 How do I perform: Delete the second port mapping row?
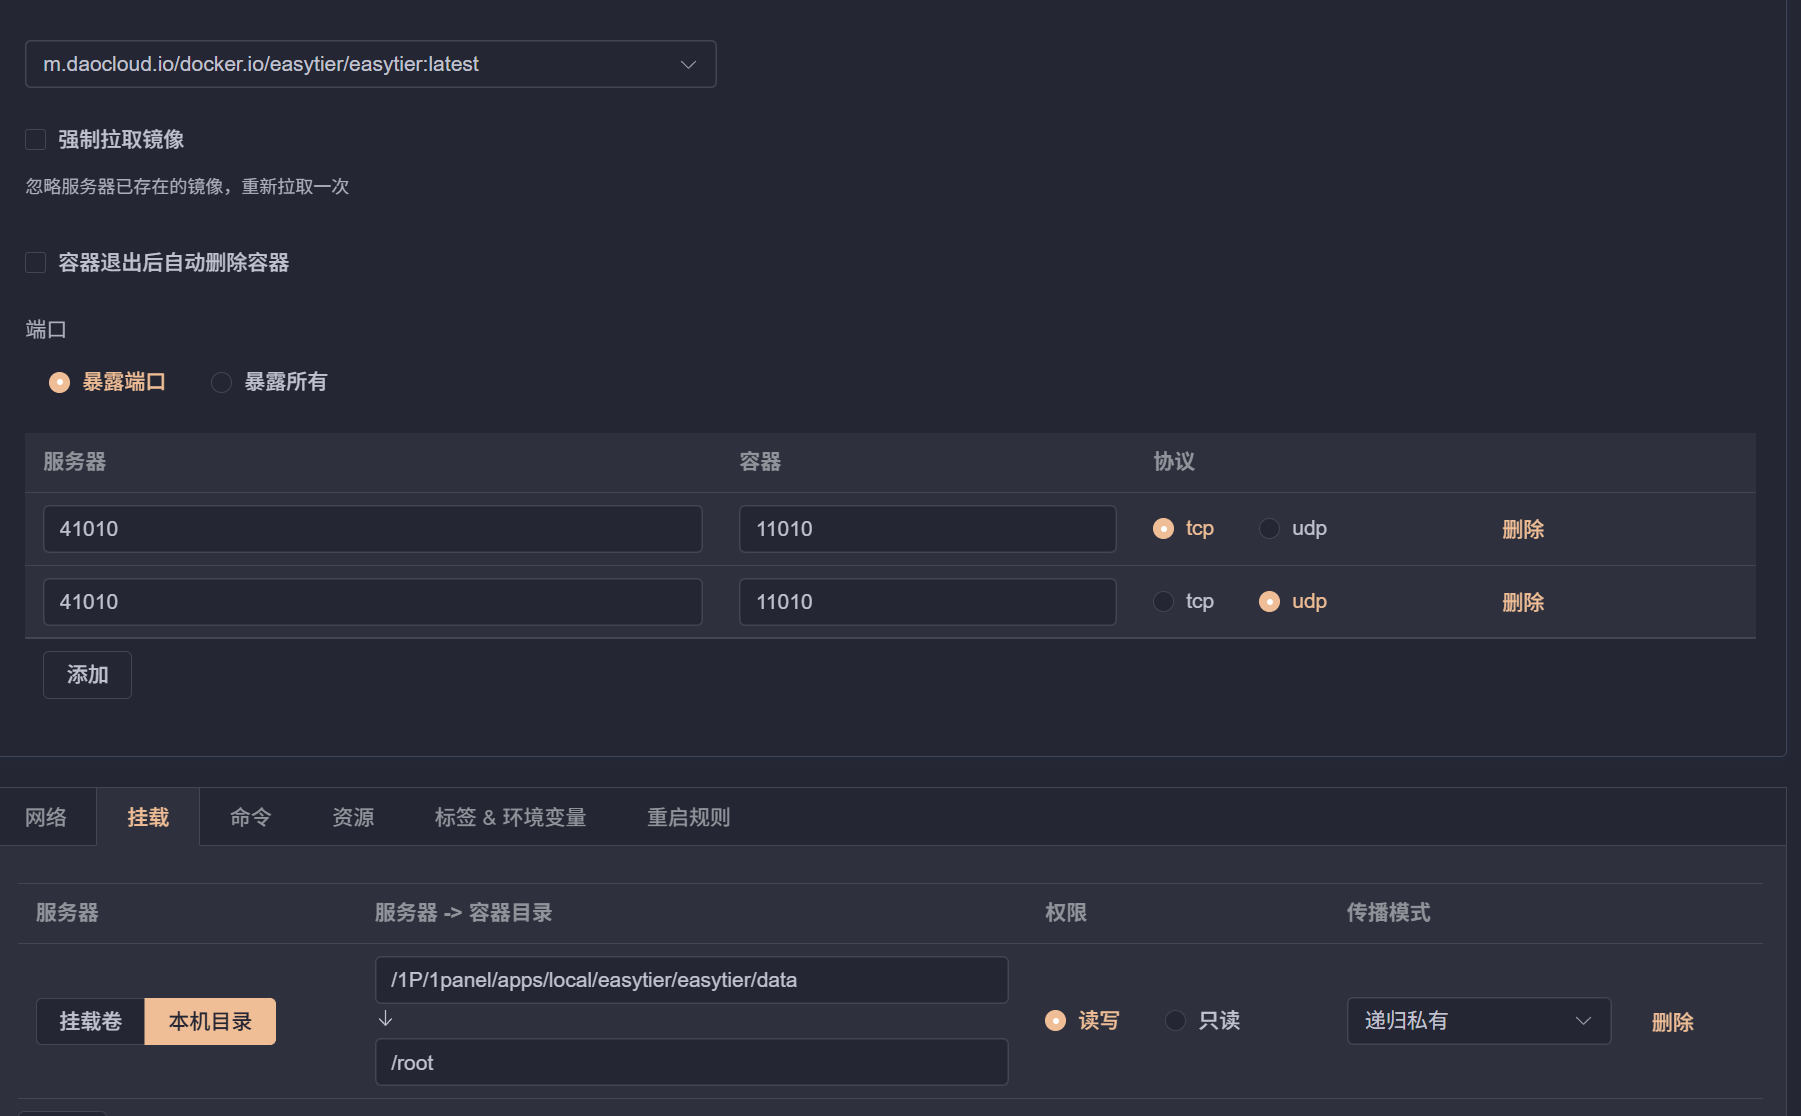[1522, 602]
